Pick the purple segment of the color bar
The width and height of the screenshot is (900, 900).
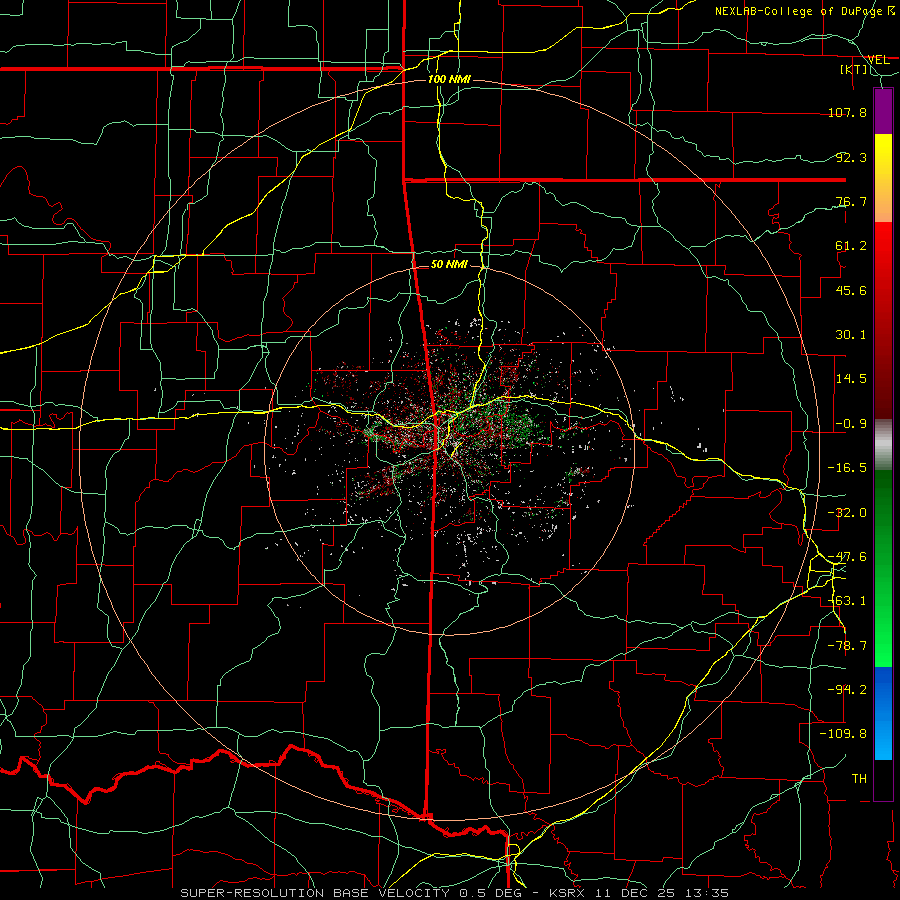pos(883,112)
